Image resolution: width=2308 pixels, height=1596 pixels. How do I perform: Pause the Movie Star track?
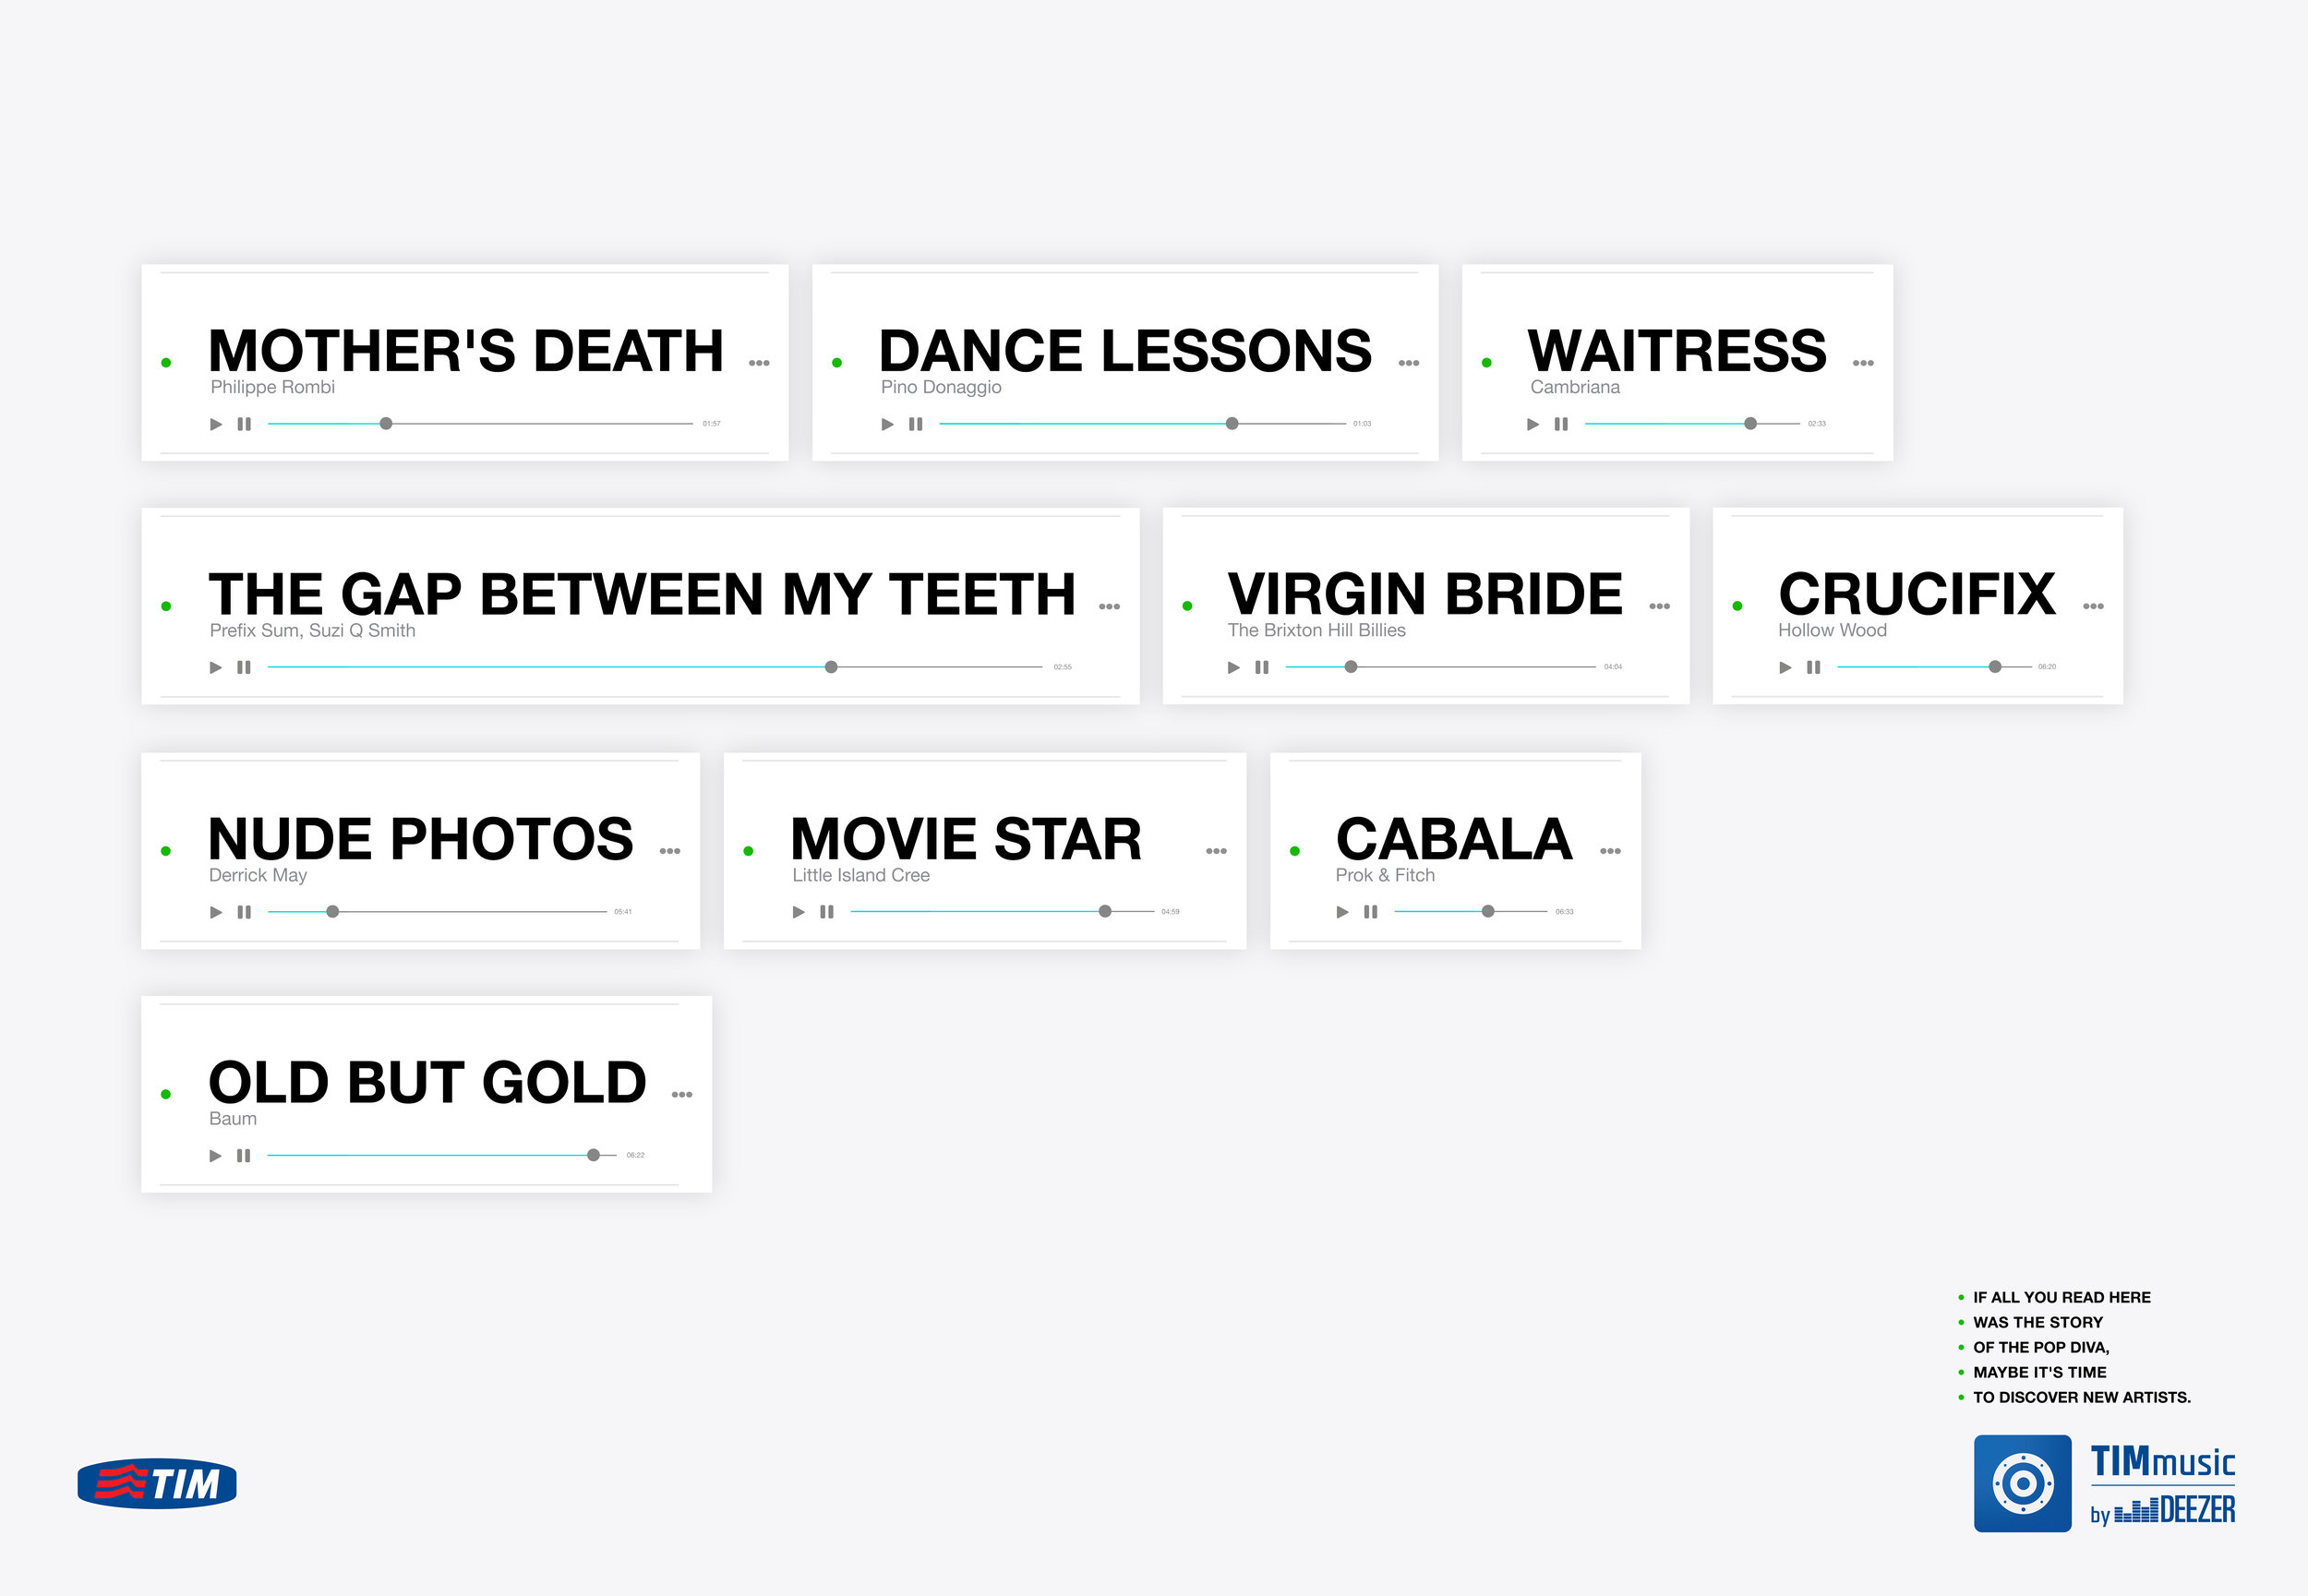tap(827, 912)
